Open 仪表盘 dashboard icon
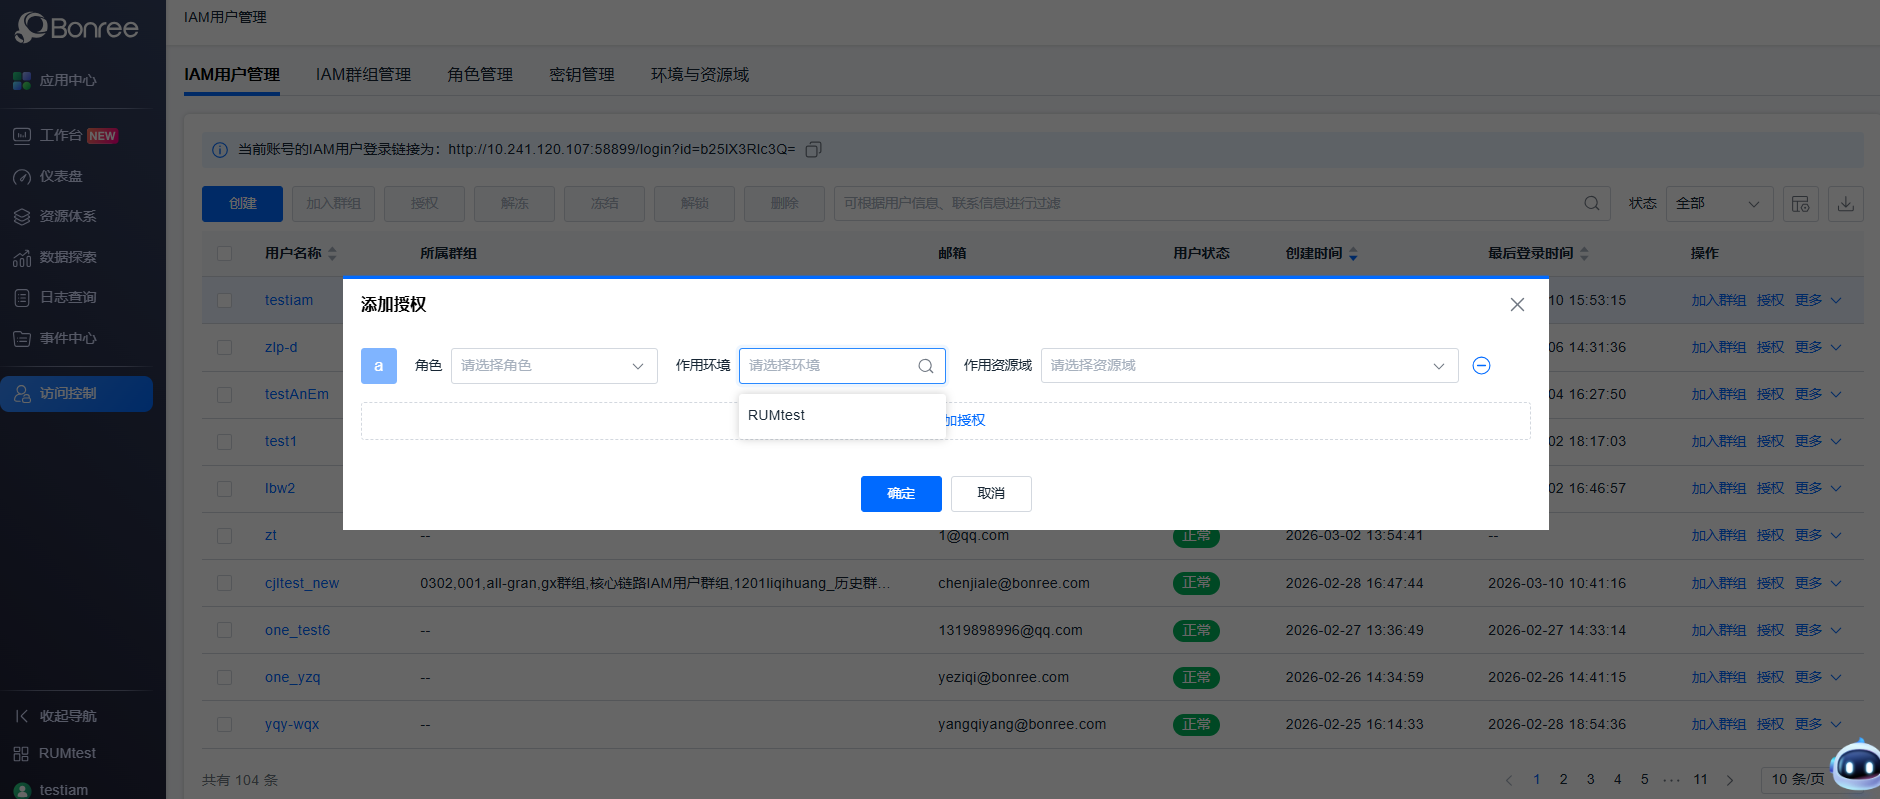Screen dimensions: 1880x799 [x=22, y=177]
